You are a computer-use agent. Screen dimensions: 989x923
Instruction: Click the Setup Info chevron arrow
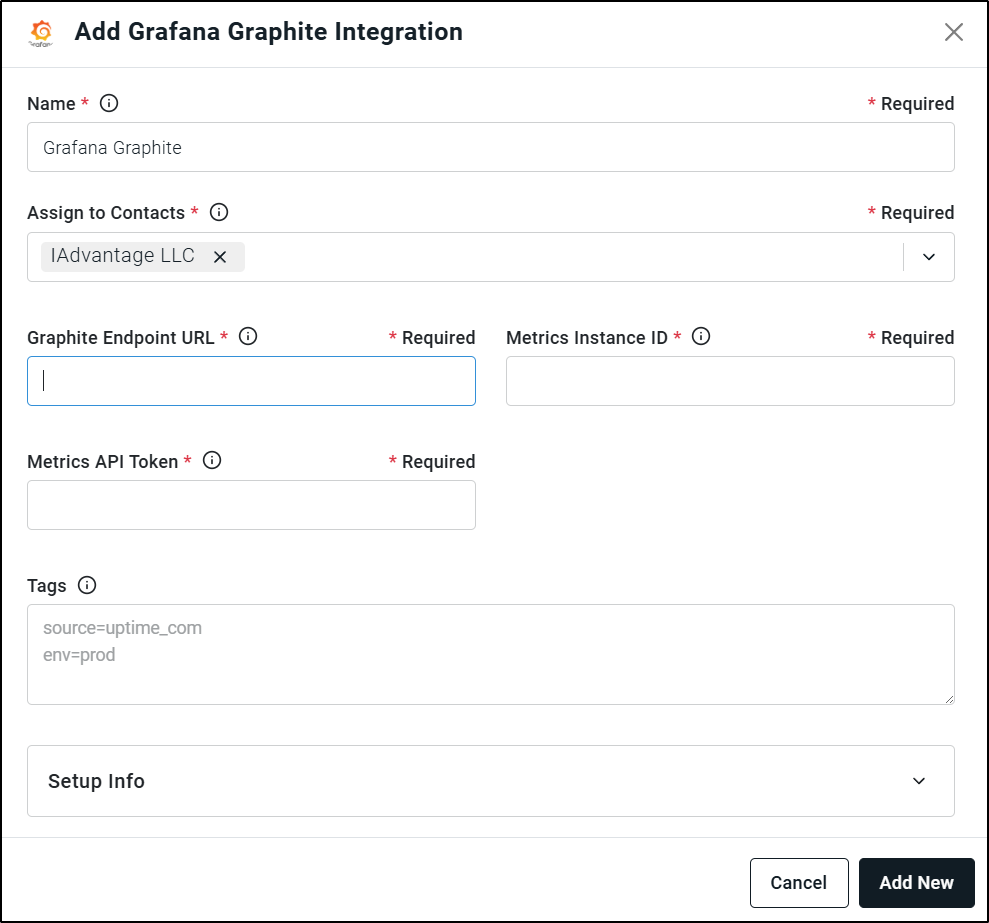click(919, 781)
